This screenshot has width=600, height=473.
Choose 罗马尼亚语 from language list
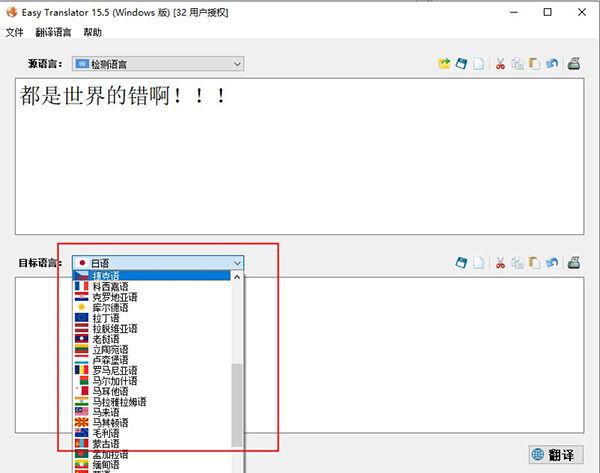(x=152, y=370)
